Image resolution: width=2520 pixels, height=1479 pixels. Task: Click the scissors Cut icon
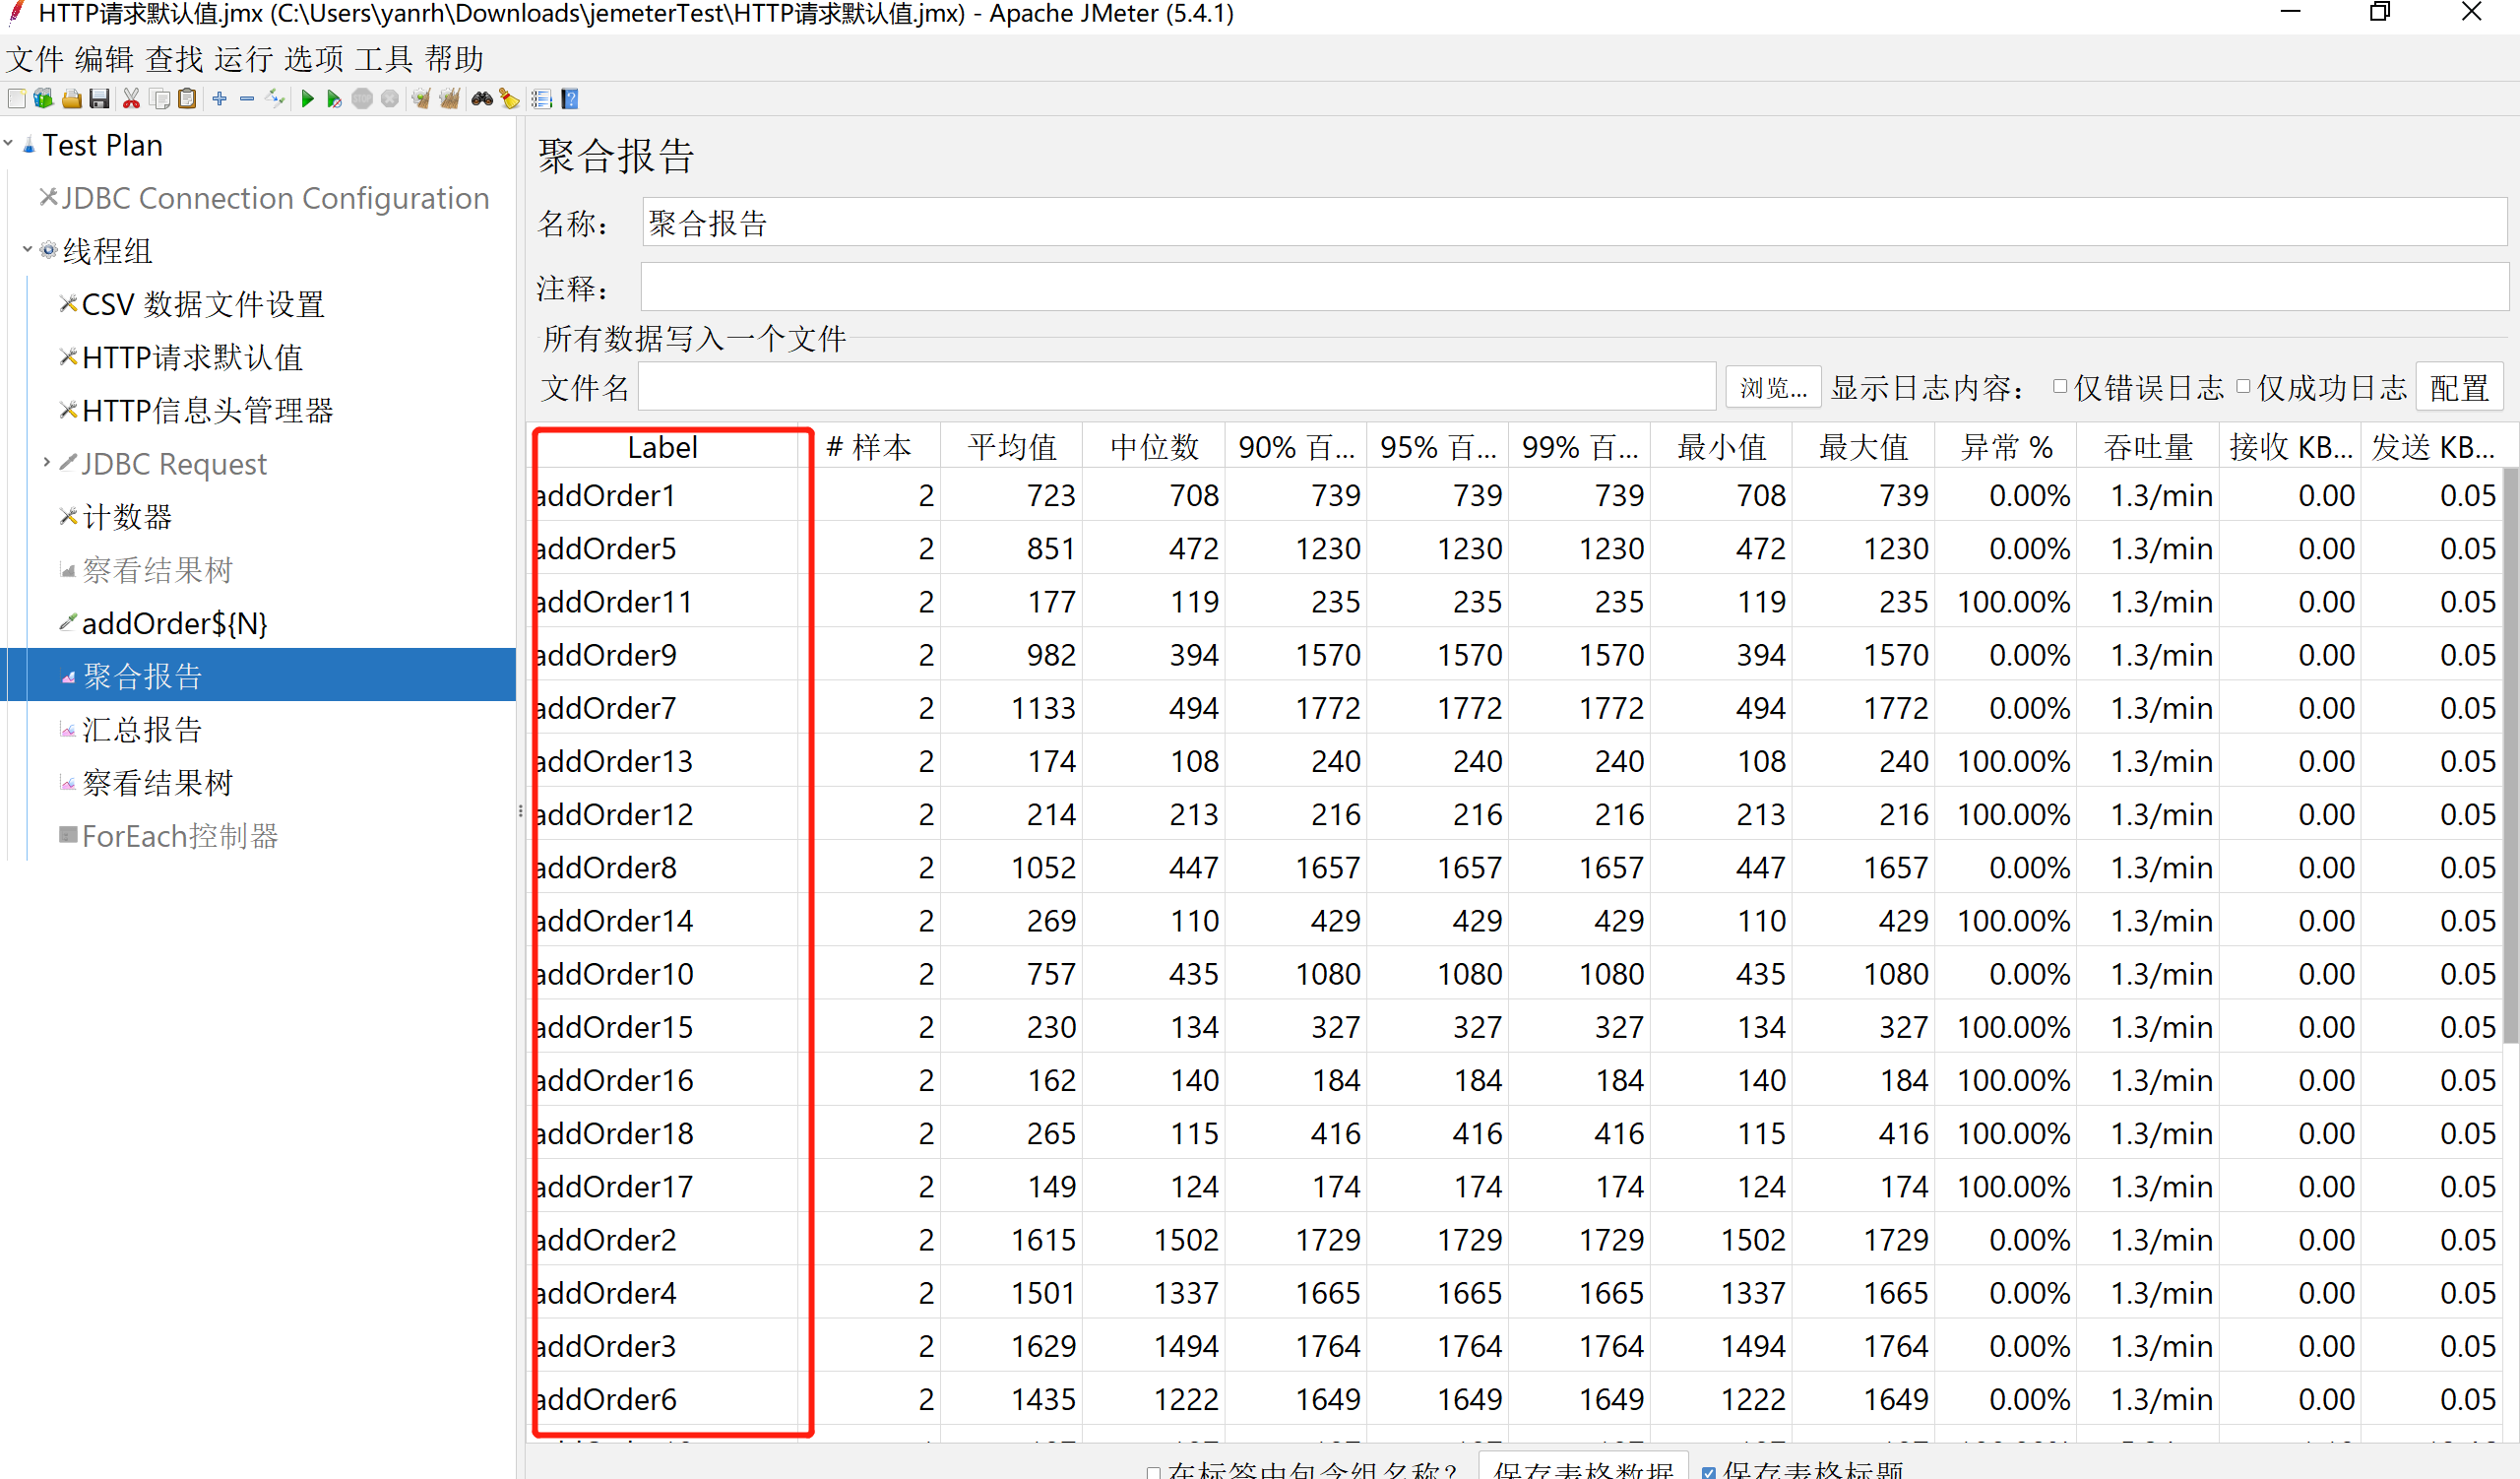tap(131, 99)
